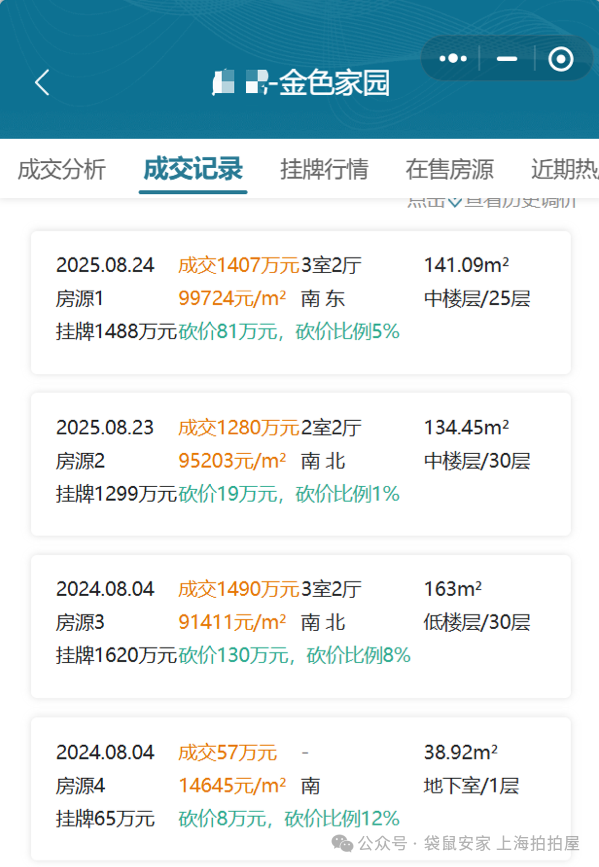Click the area value 163m²
Screen dimensions: 599x867
point(452,589)
